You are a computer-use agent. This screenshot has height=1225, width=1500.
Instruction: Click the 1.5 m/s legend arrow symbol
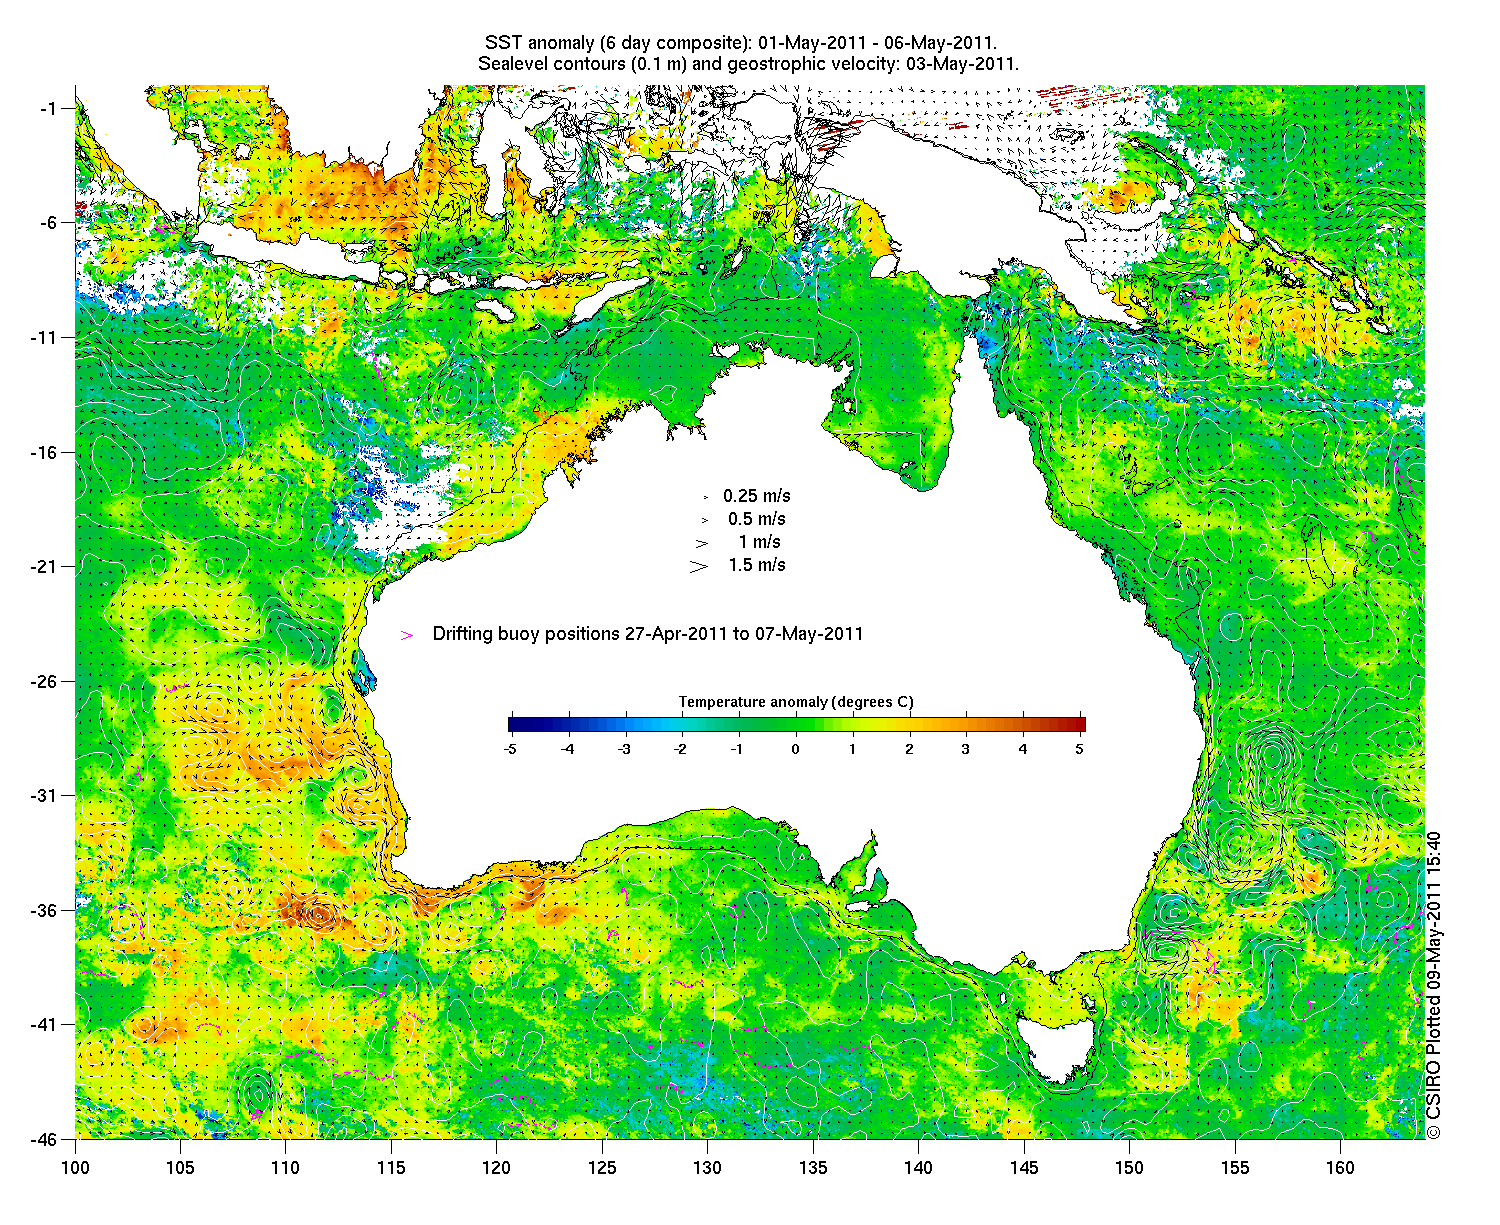pyautogui.click(x=698, y=566)
